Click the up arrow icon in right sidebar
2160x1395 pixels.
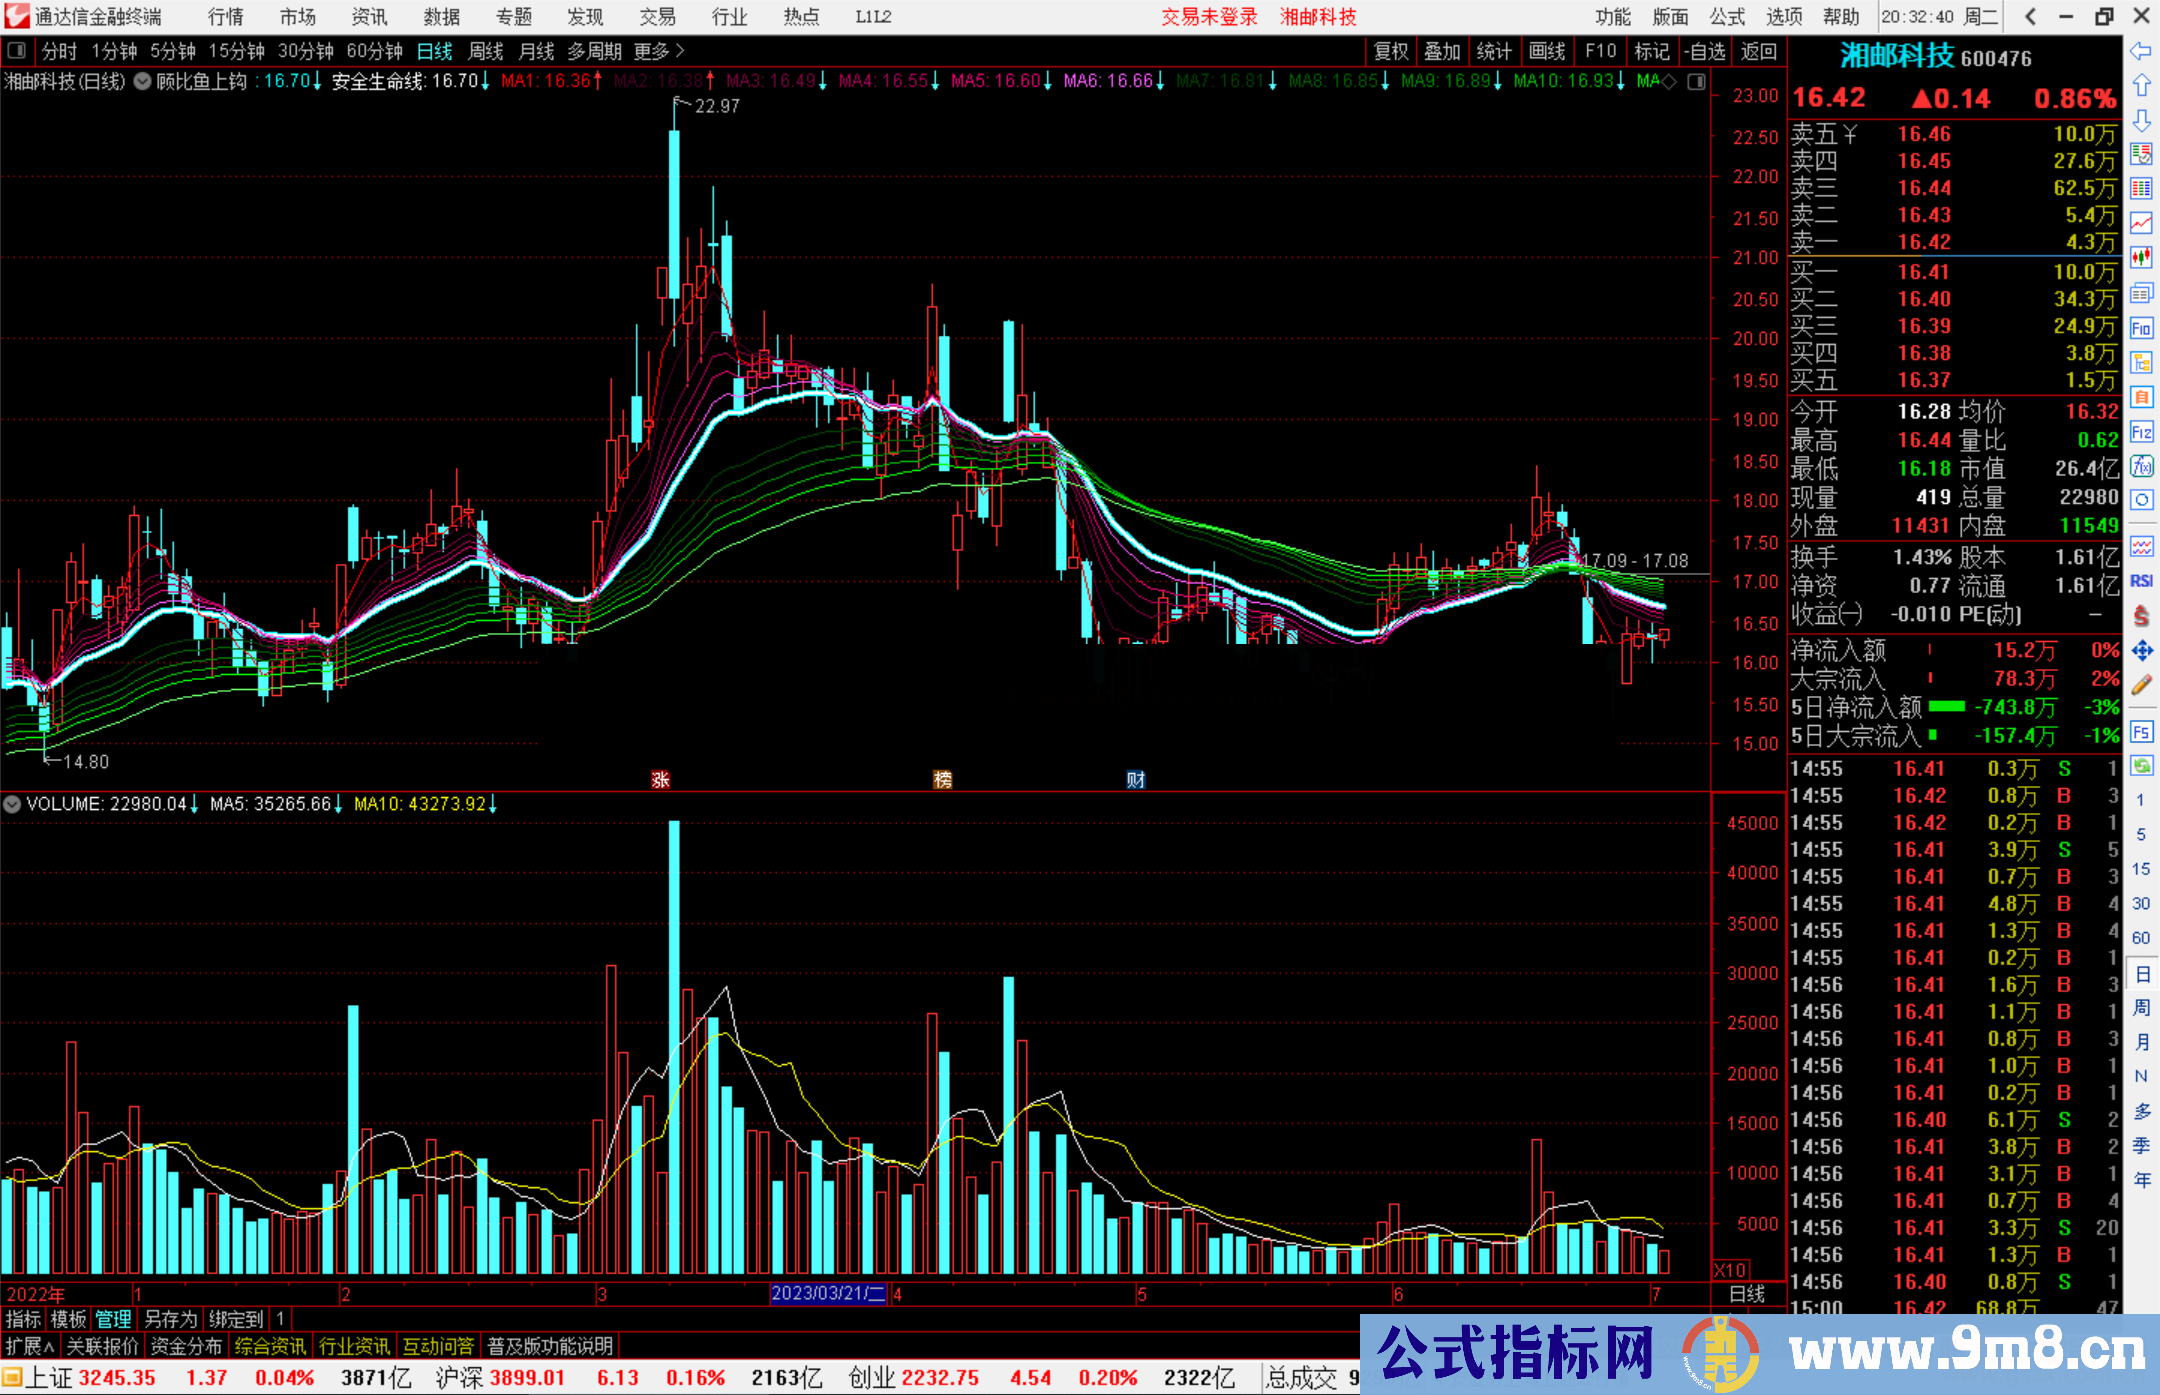click(x=2141, y=86)
